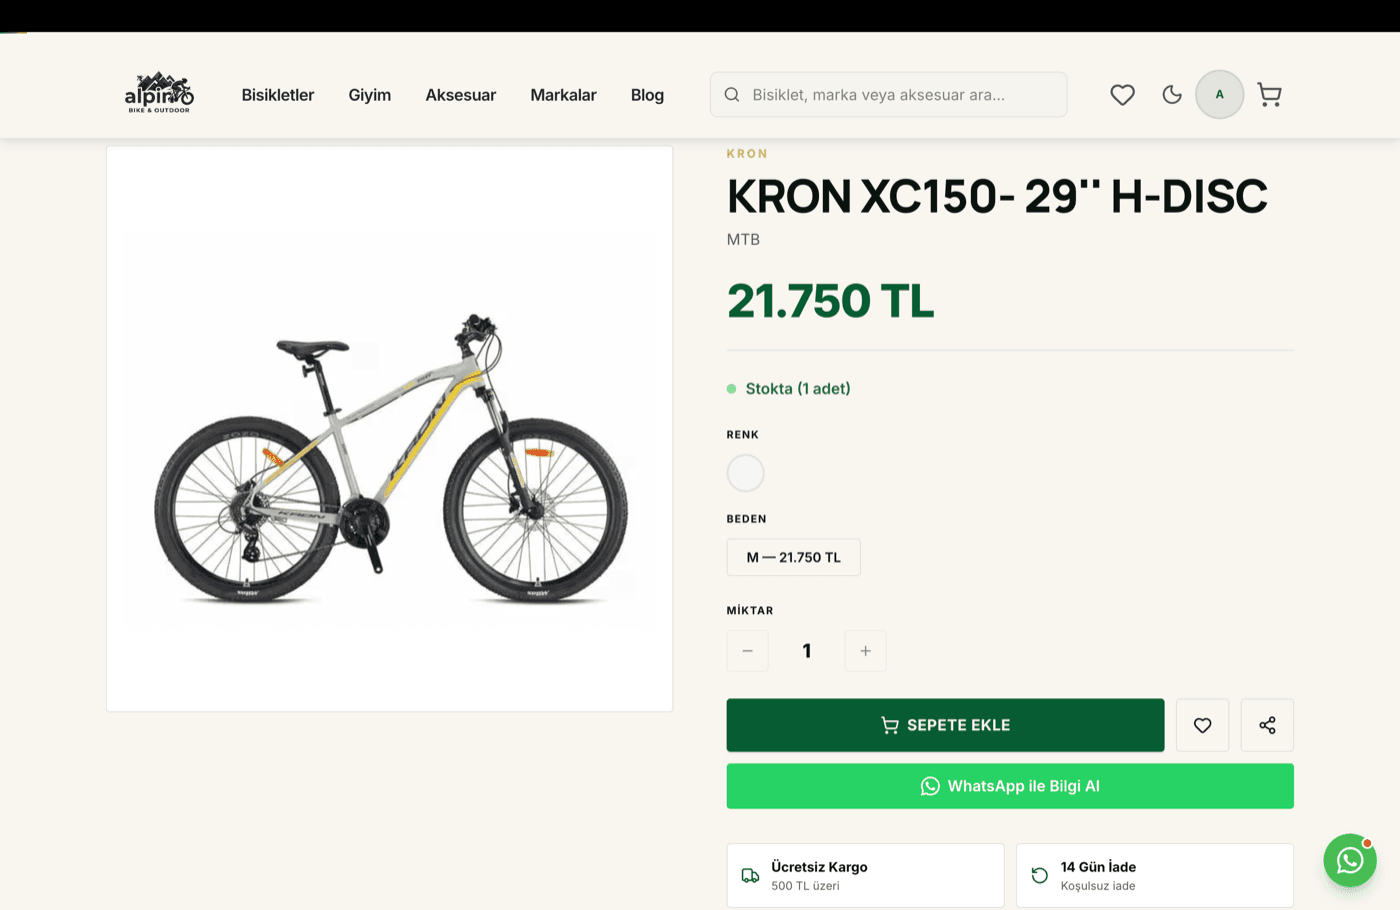1400x910 pixels.
Task: Decrease quantity with the minus button
Action: 748,651
